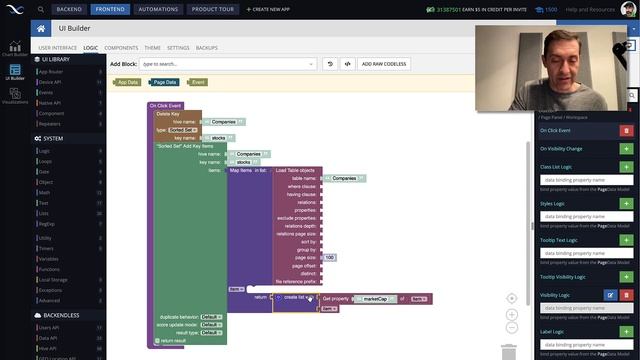Center the workspace with the crosshair icon

click(512, 299)
